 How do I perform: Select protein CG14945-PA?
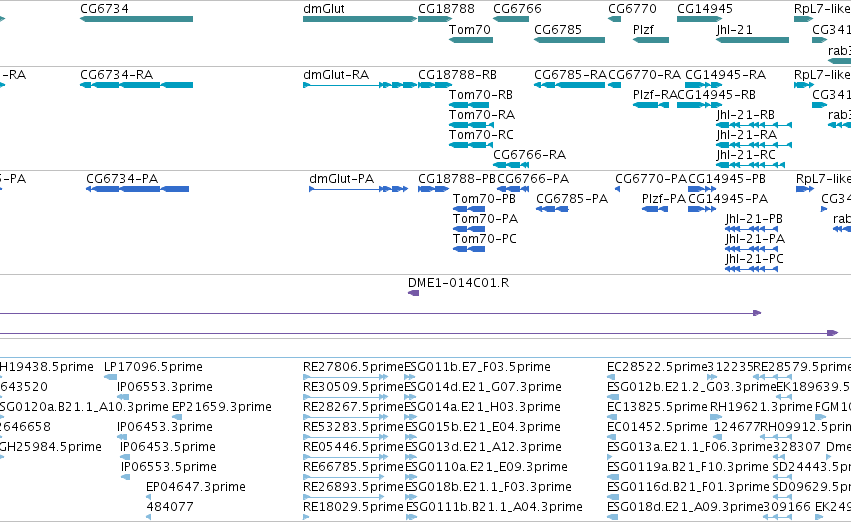728,199
